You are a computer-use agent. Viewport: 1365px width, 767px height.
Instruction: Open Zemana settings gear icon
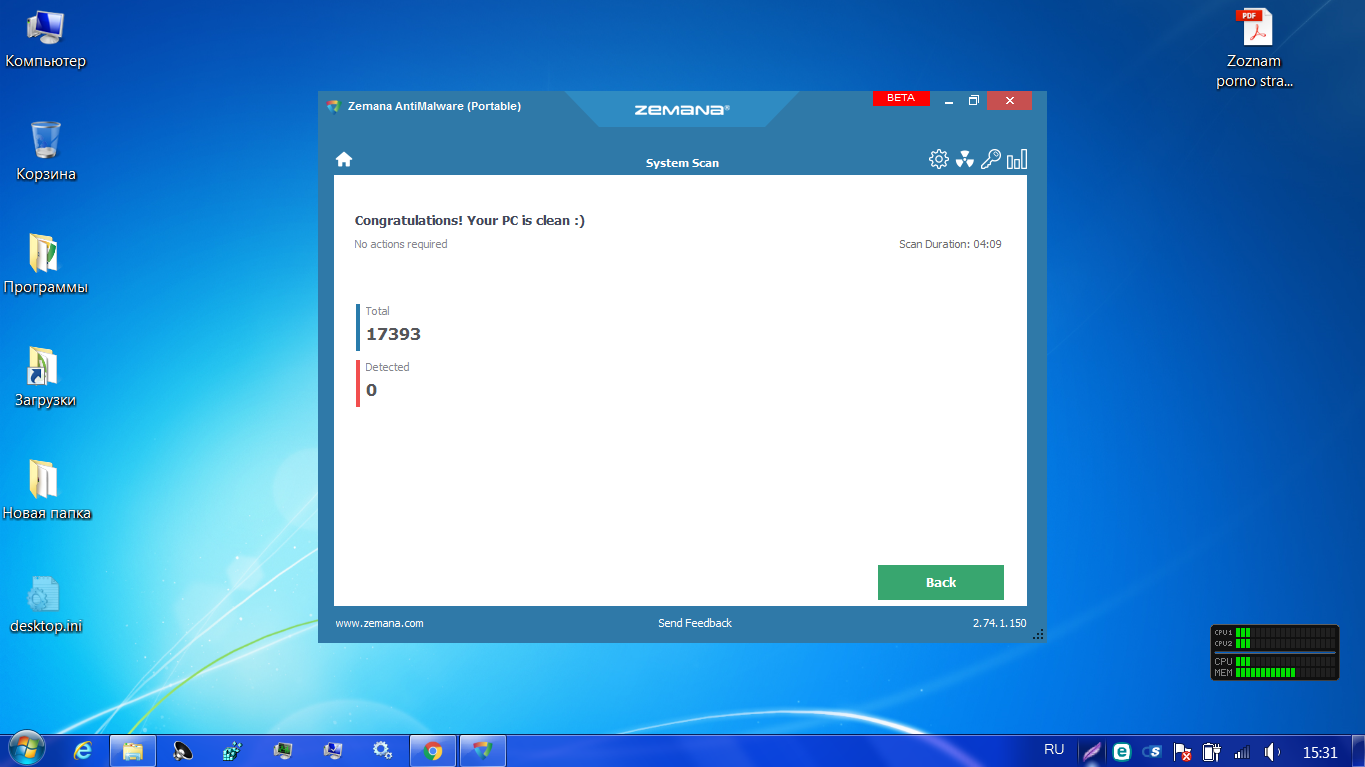point(938,159)
